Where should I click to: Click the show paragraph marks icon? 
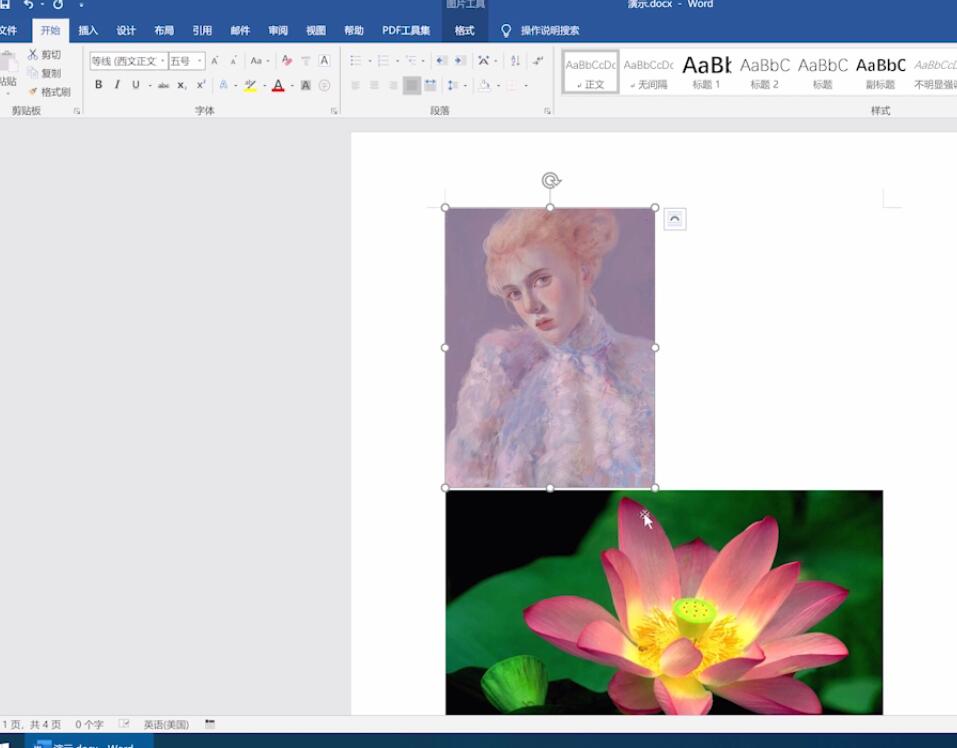(538, 61)
